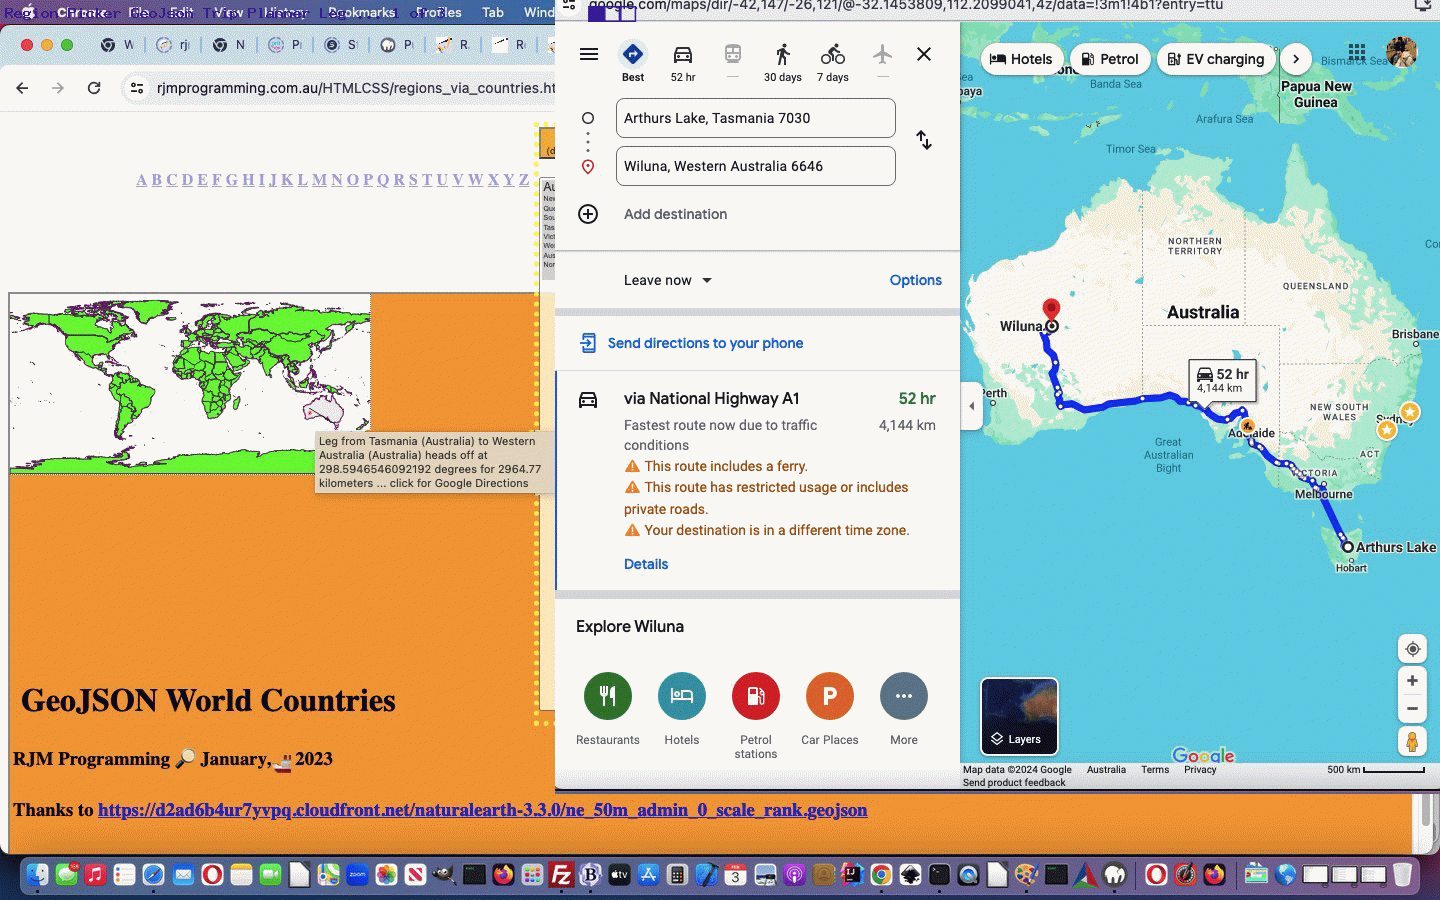Click the 52 hr route label on map
Screen dimensions: 1440x900
point(1222,379)
